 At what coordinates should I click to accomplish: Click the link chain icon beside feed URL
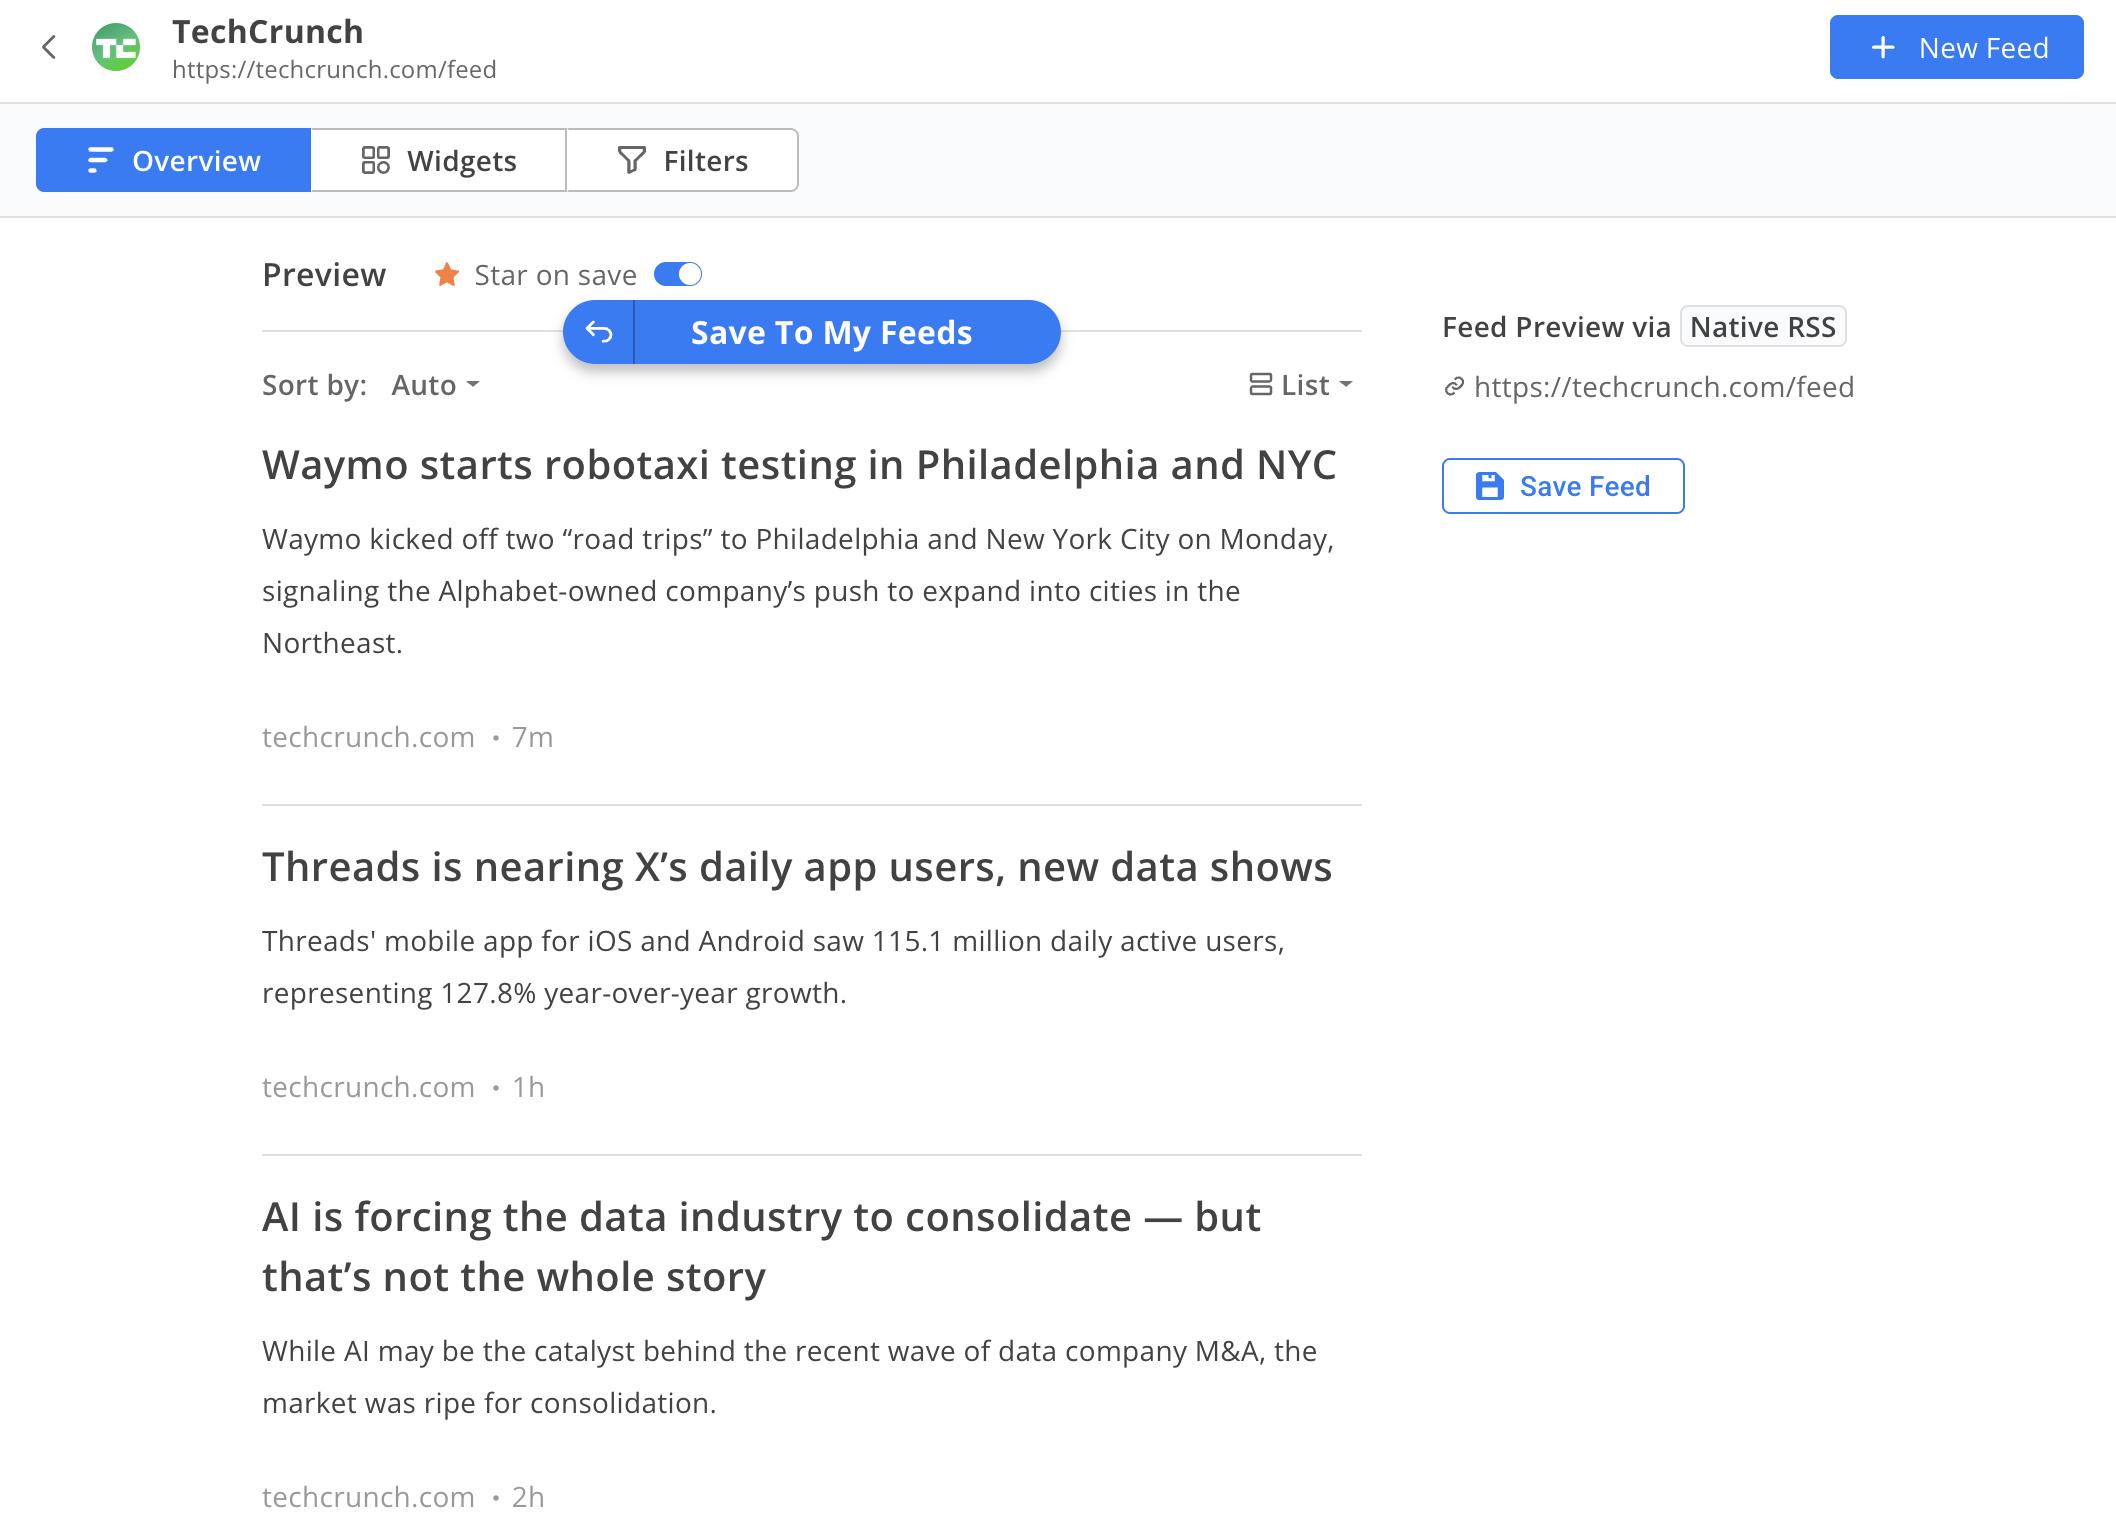click(1454, 387)
